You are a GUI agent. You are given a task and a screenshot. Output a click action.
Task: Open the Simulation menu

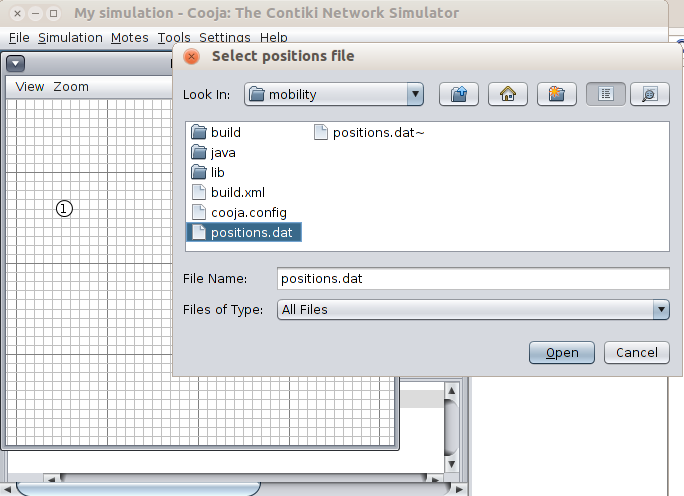[x=70, y=38]
